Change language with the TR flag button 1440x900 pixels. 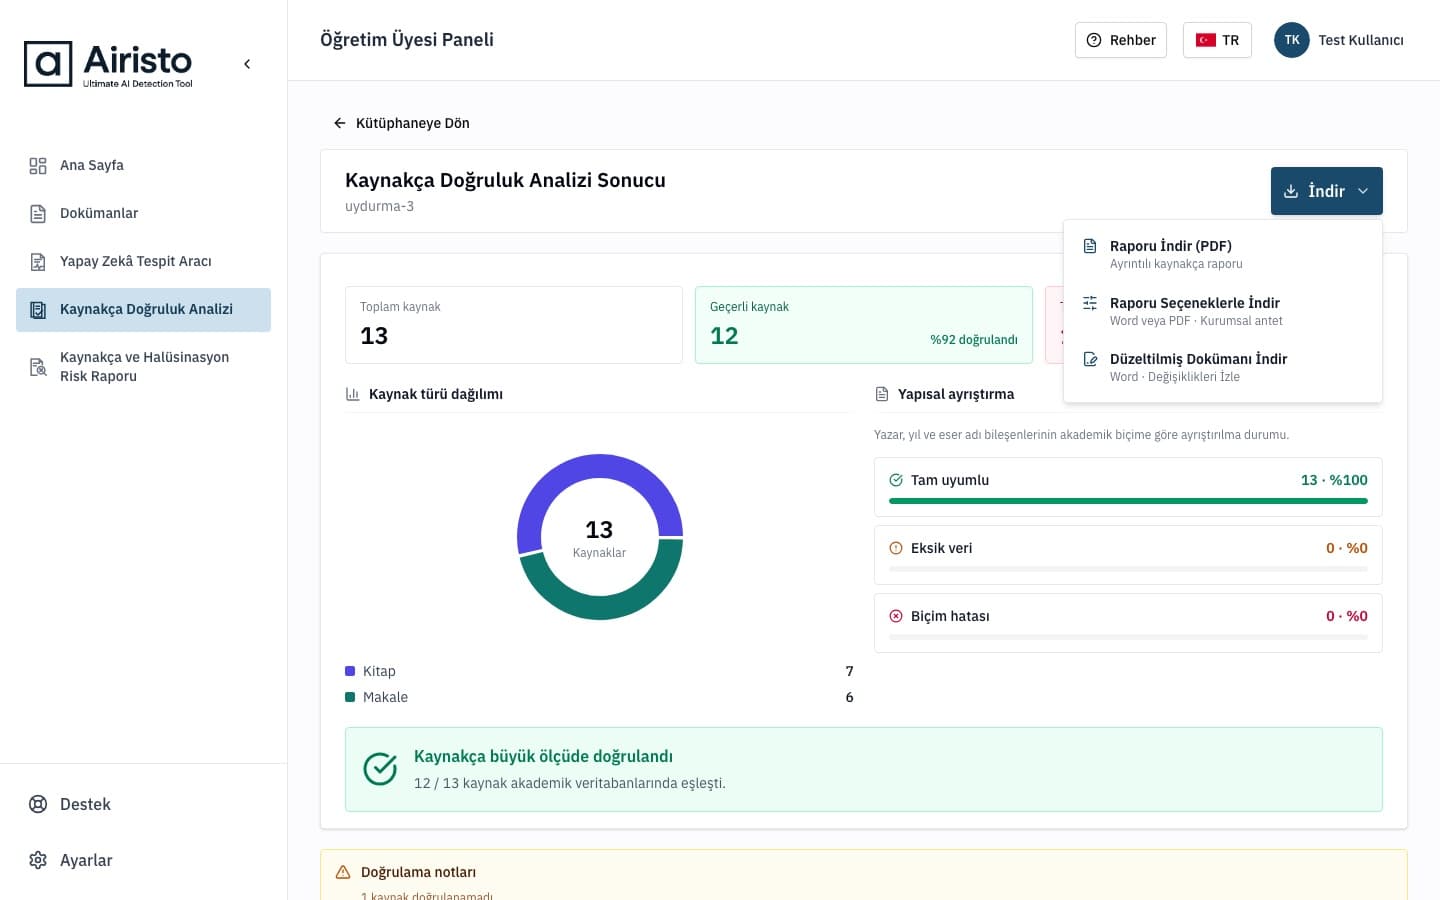point(1217,40)
